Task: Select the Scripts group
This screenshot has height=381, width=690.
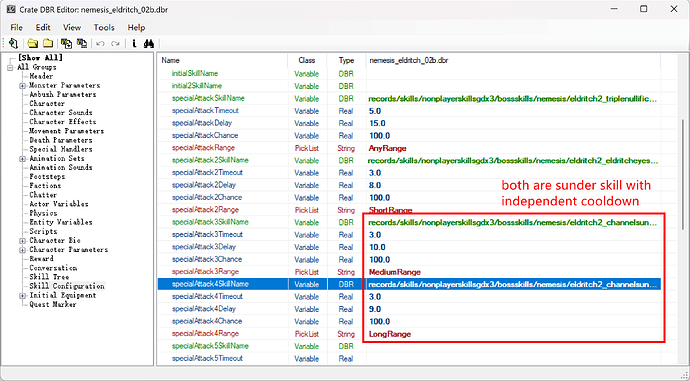Action: point(43,231)
